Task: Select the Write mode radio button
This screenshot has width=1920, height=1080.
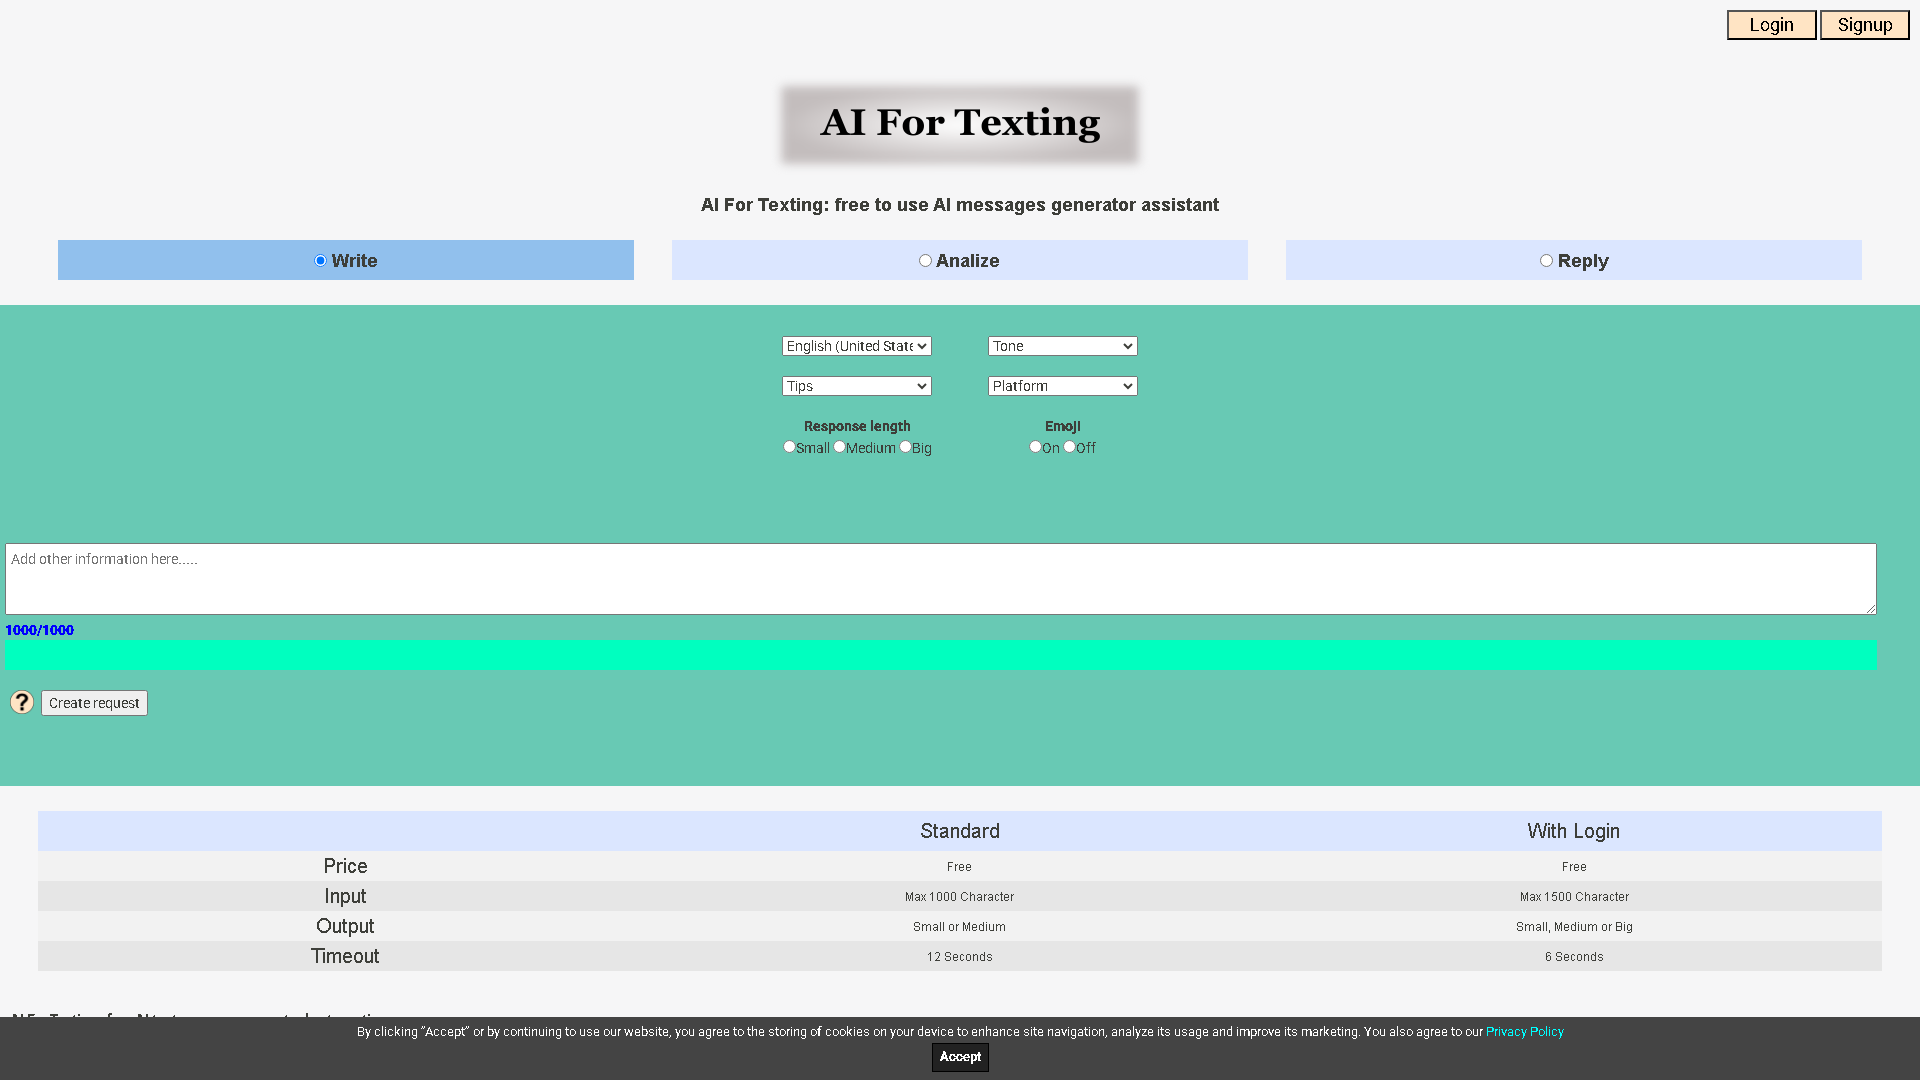Action: pos(320,260)
